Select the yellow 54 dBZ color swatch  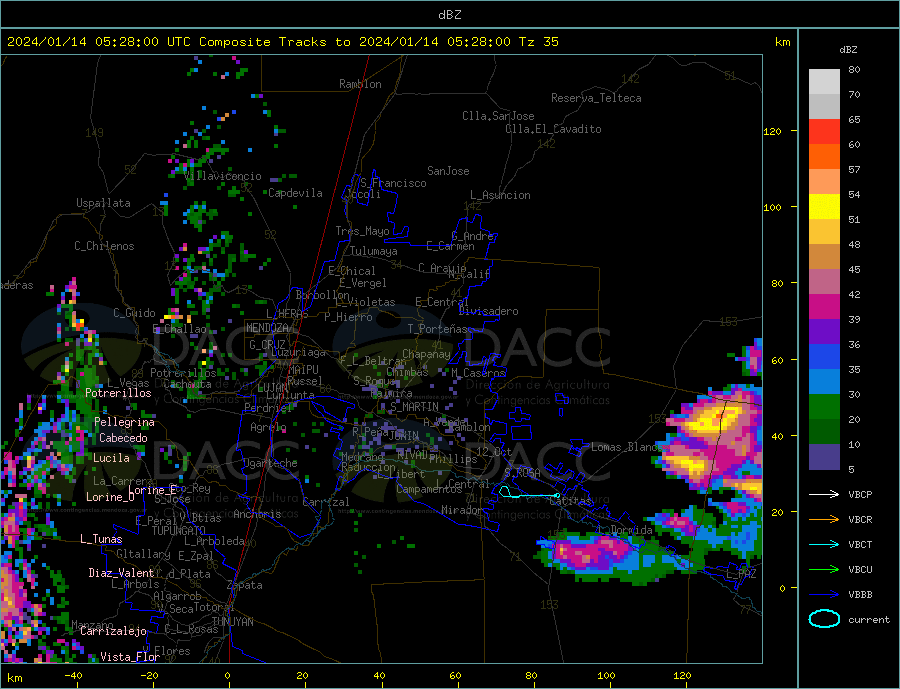point(824,206)
